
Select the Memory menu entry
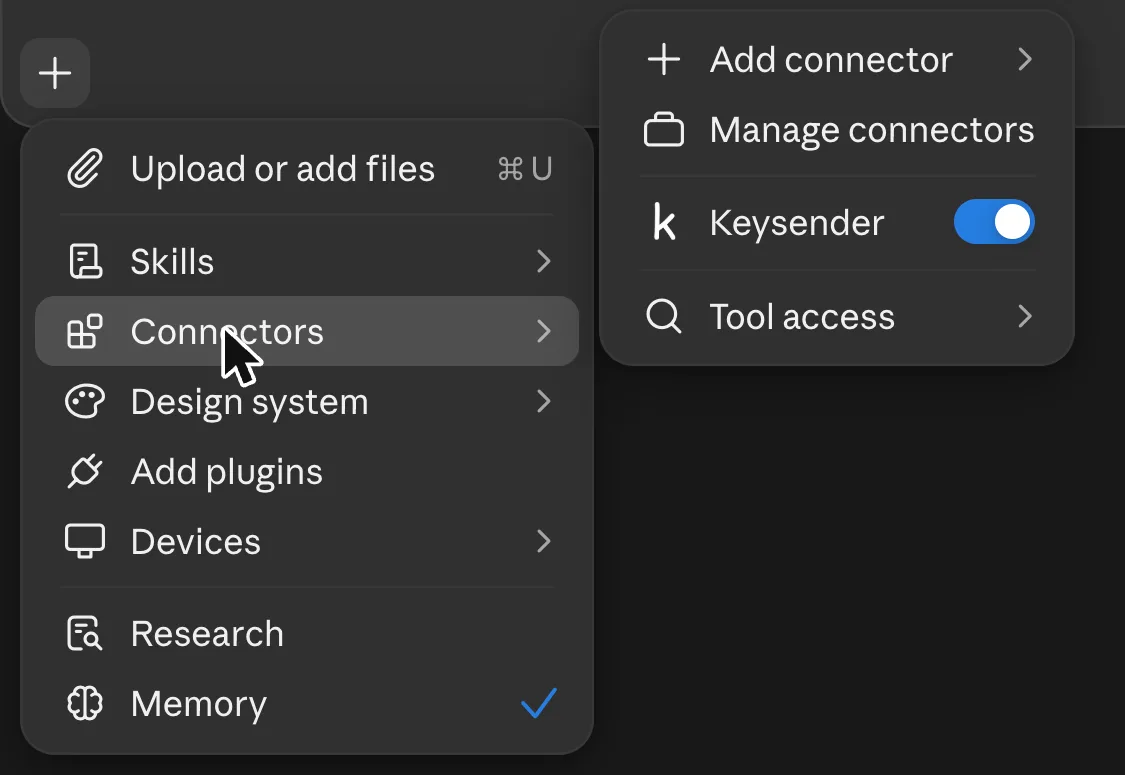pyautogui.click(x=307, y=703)
